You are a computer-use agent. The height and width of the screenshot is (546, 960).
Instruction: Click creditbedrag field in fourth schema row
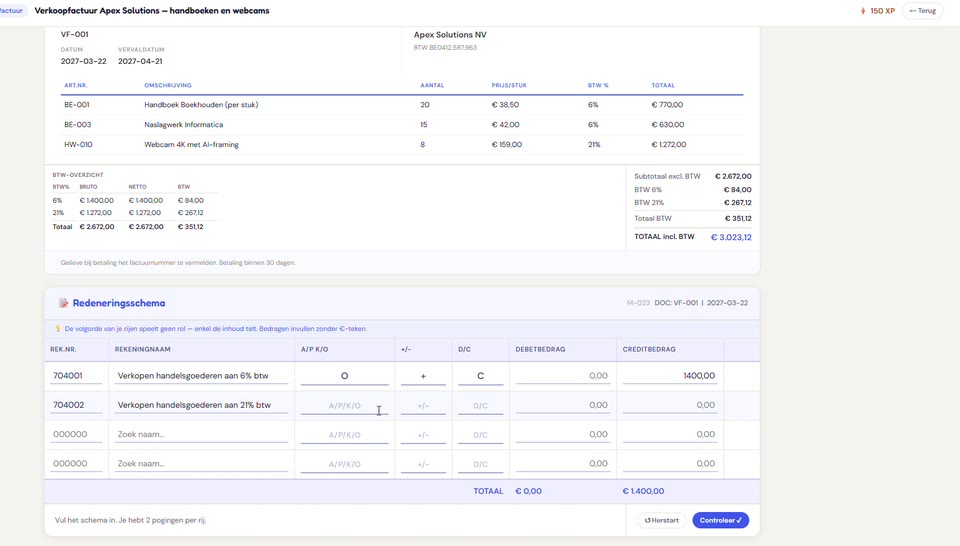pyautogui.click(x=670, y=464)
